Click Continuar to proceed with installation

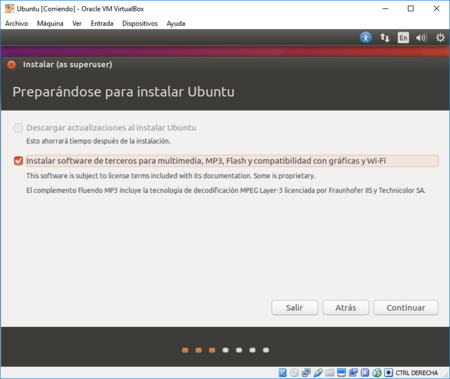(x=406, y=308)
